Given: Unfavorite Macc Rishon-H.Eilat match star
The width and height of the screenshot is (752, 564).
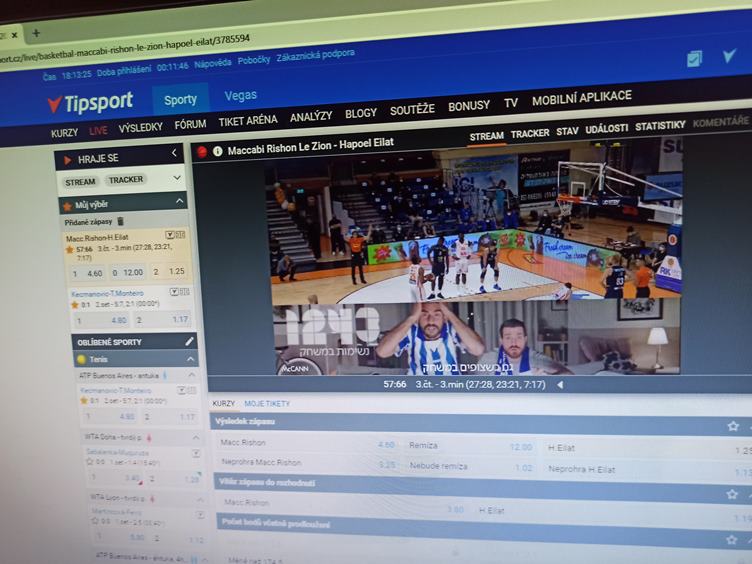Looking at the screenshot, I should coord(70,249).
